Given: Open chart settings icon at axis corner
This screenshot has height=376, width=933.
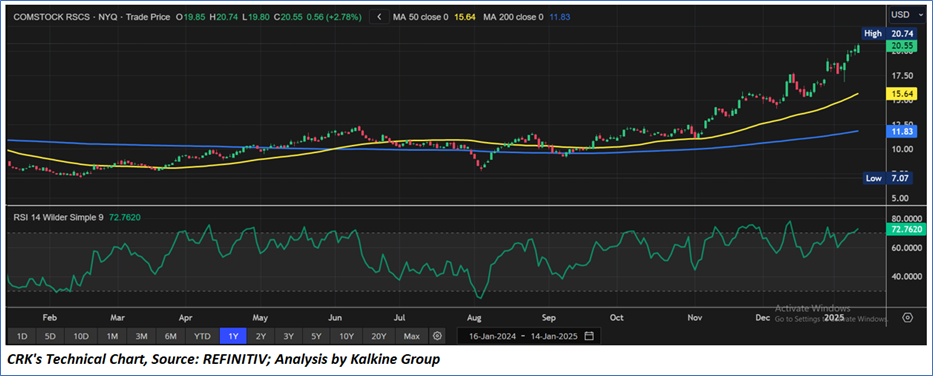Looking at the screenshot, I should coord(907,317).
